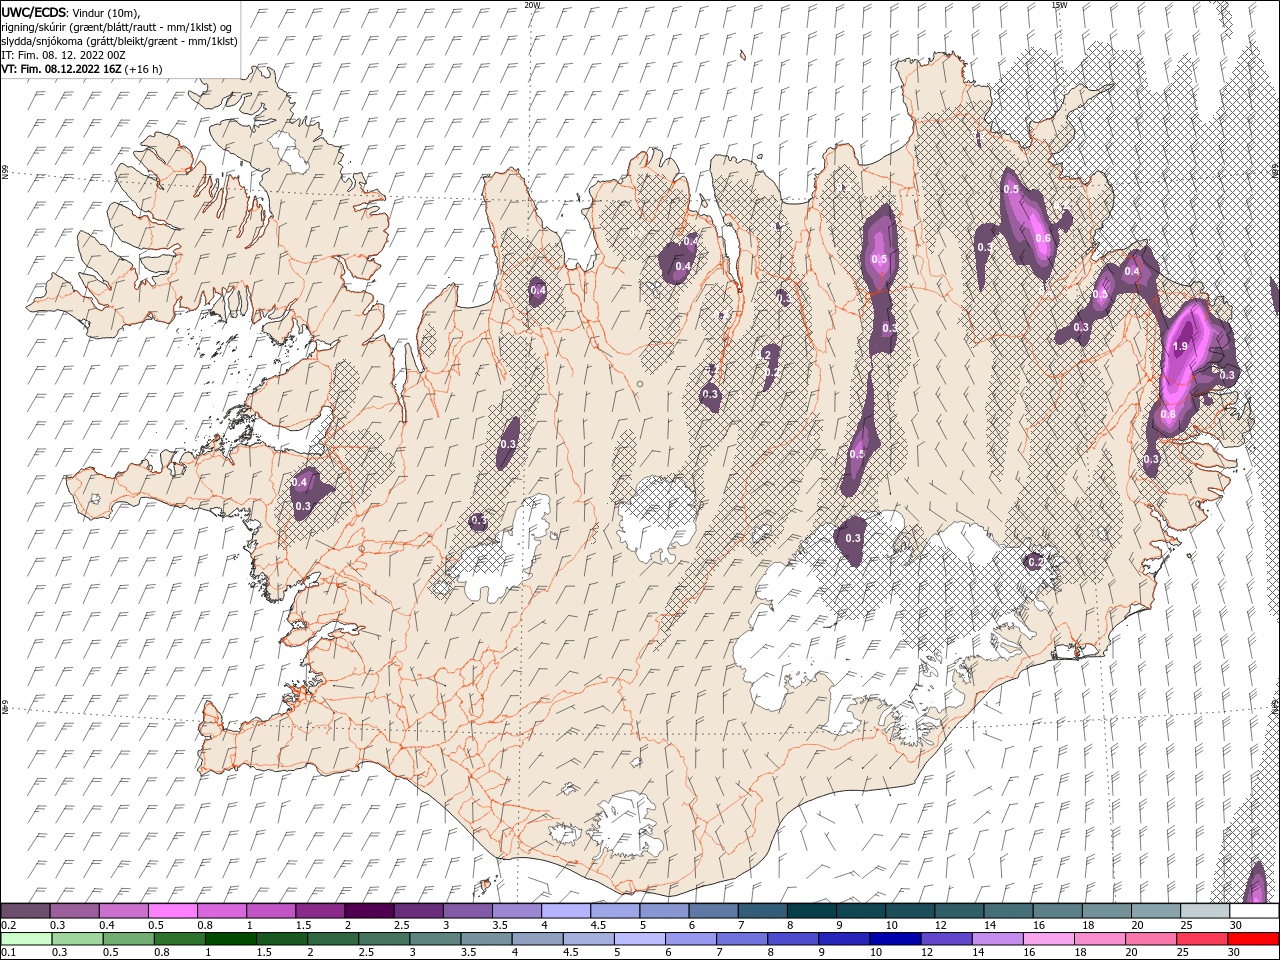Select bottom-row rain swatch between 2 and 2.5
Viewport: 1280px width, 960px height.
[x=333, y=940]
